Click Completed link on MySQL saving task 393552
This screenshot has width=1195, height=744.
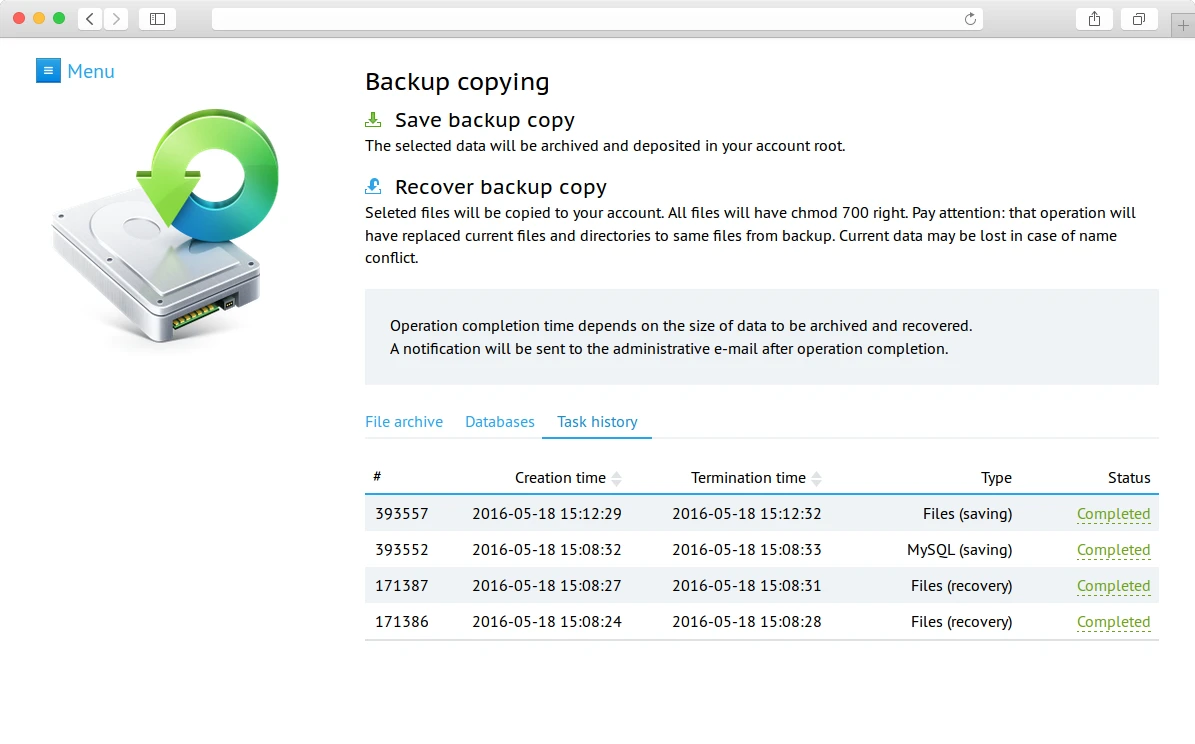(1113, 549)
